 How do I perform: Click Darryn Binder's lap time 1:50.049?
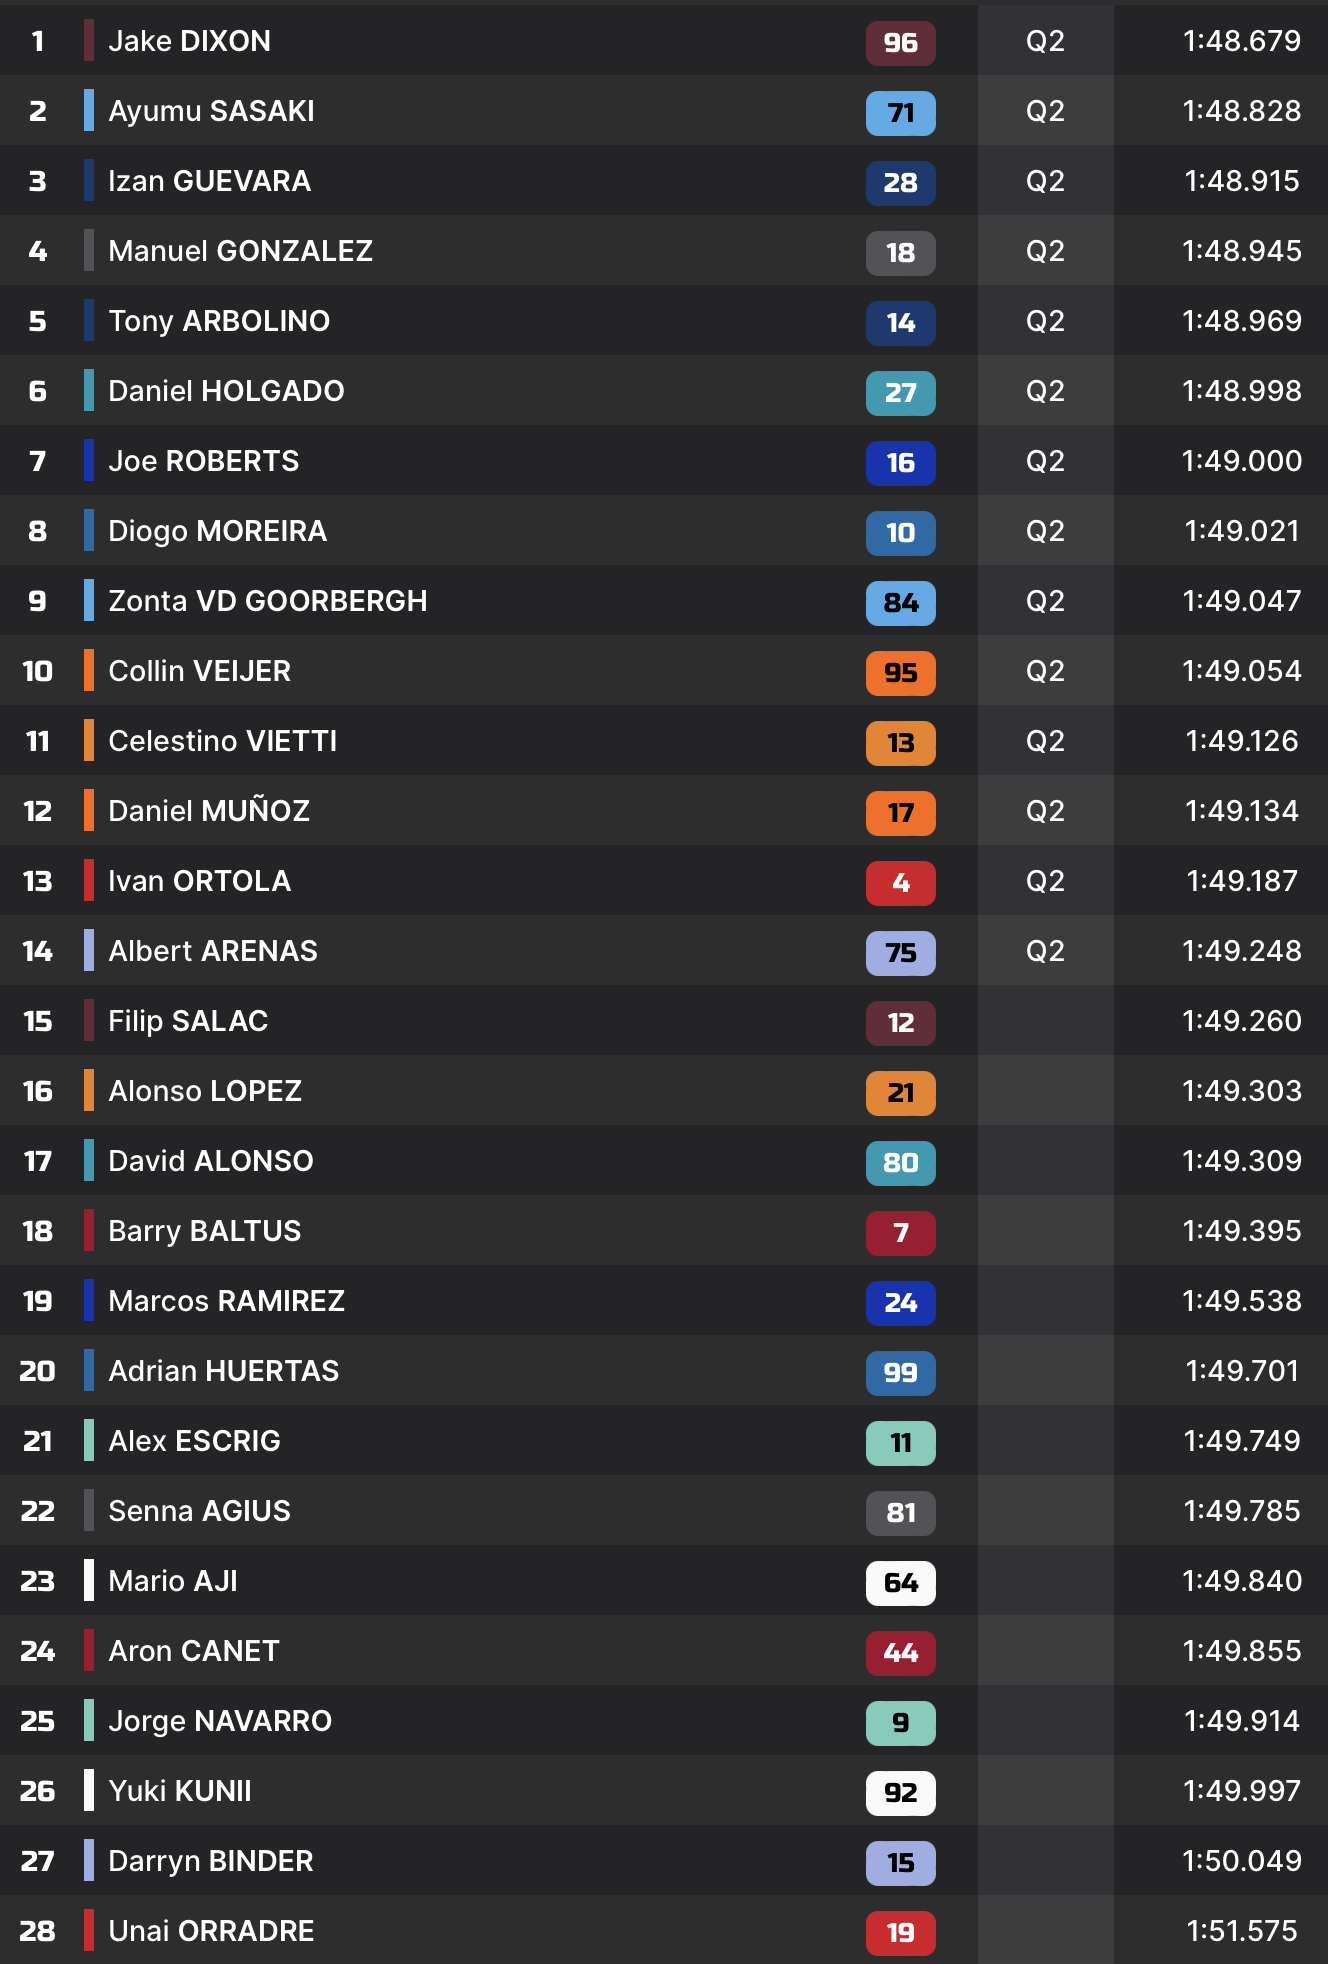[1241, 1861]
